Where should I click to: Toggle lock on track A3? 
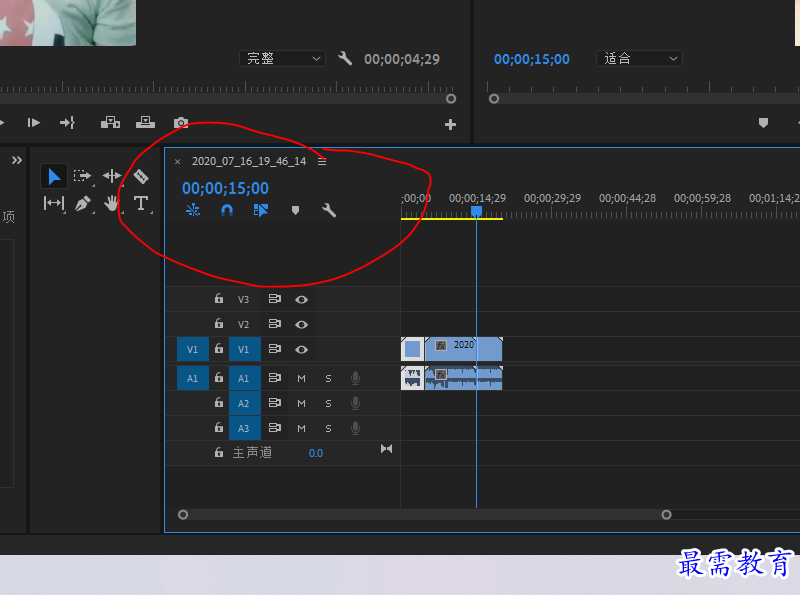point(219,427)
